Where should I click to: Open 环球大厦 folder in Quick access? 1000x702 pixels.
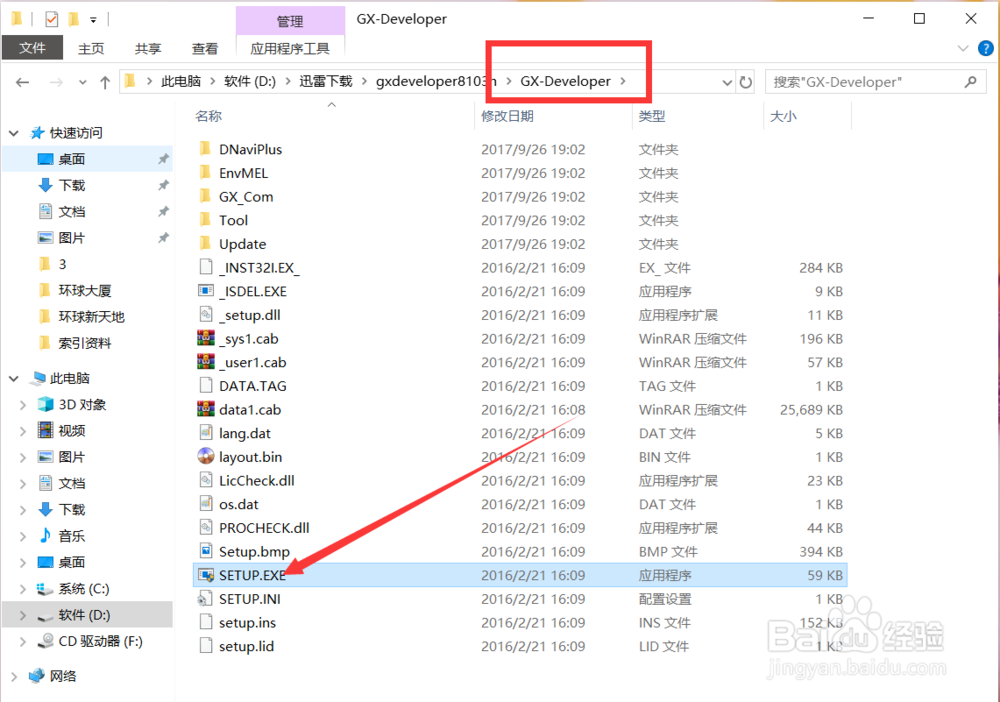pos(85,291)
